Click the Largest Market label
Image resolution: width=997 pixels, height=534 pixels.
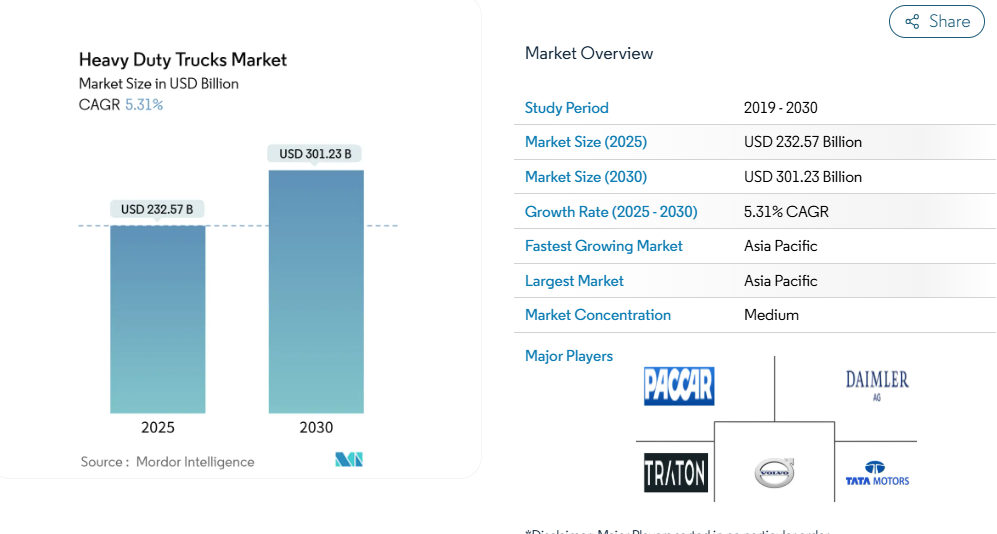click(574, 281)
